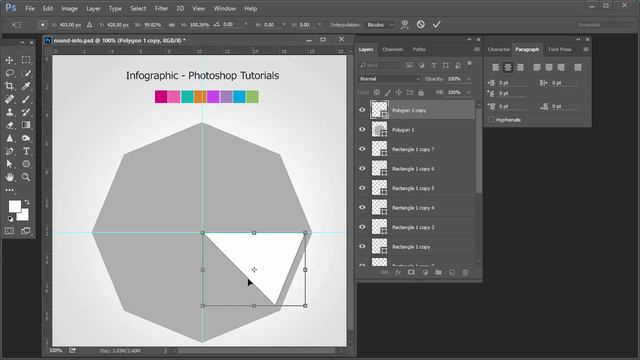640x360 pixels.
Task: Select the Pen tool
Action: click(9, 151)
